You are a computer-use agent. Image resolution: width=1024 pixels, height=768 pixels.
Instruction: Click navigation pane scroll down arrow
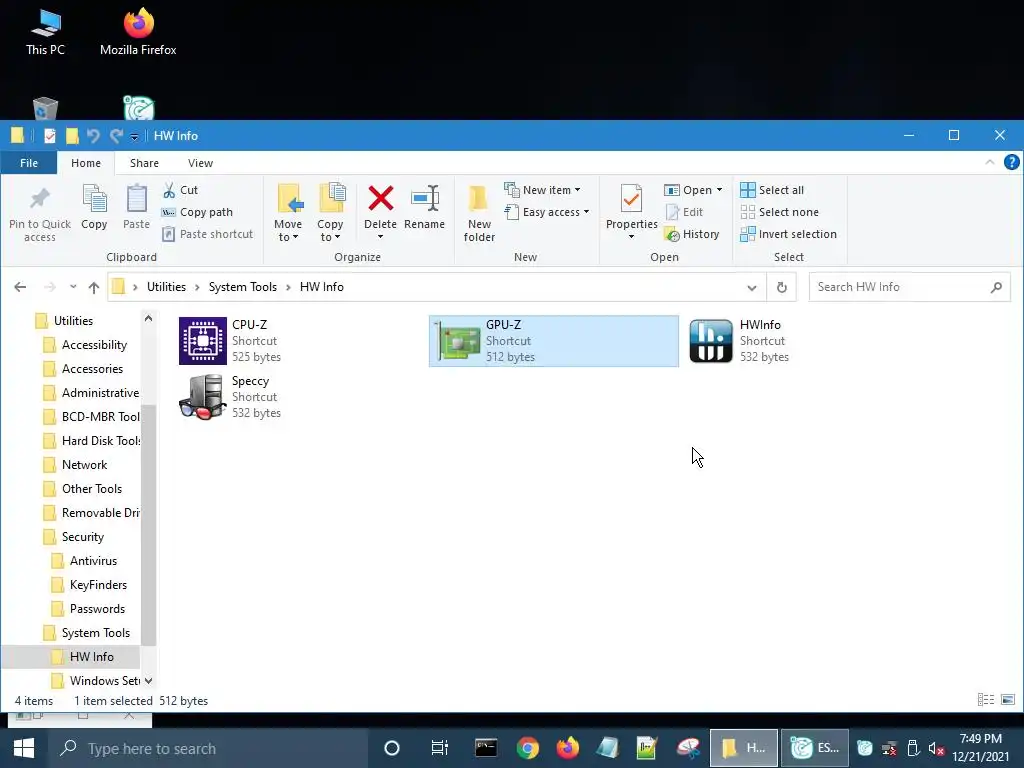pyautogui.click(x=148, y=680)
